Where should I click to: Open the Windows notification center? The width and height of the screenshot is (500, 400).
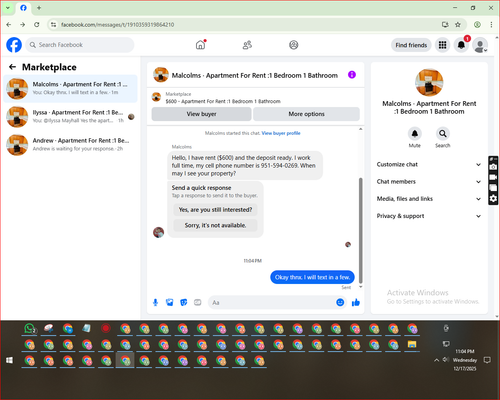(487, 360)
